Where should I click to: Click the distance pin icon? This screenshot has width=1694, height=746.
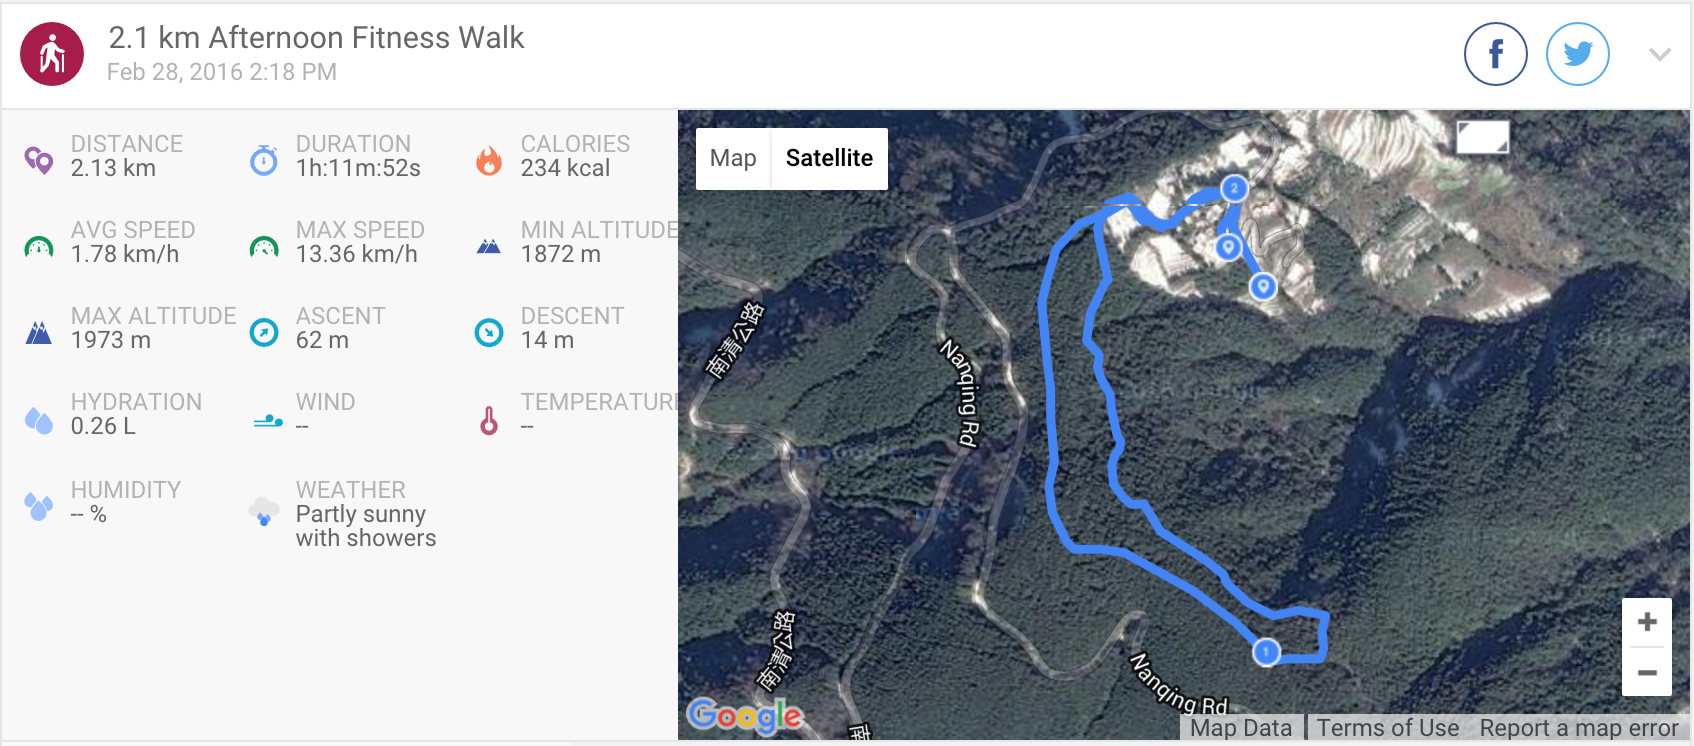pos(39,159)
